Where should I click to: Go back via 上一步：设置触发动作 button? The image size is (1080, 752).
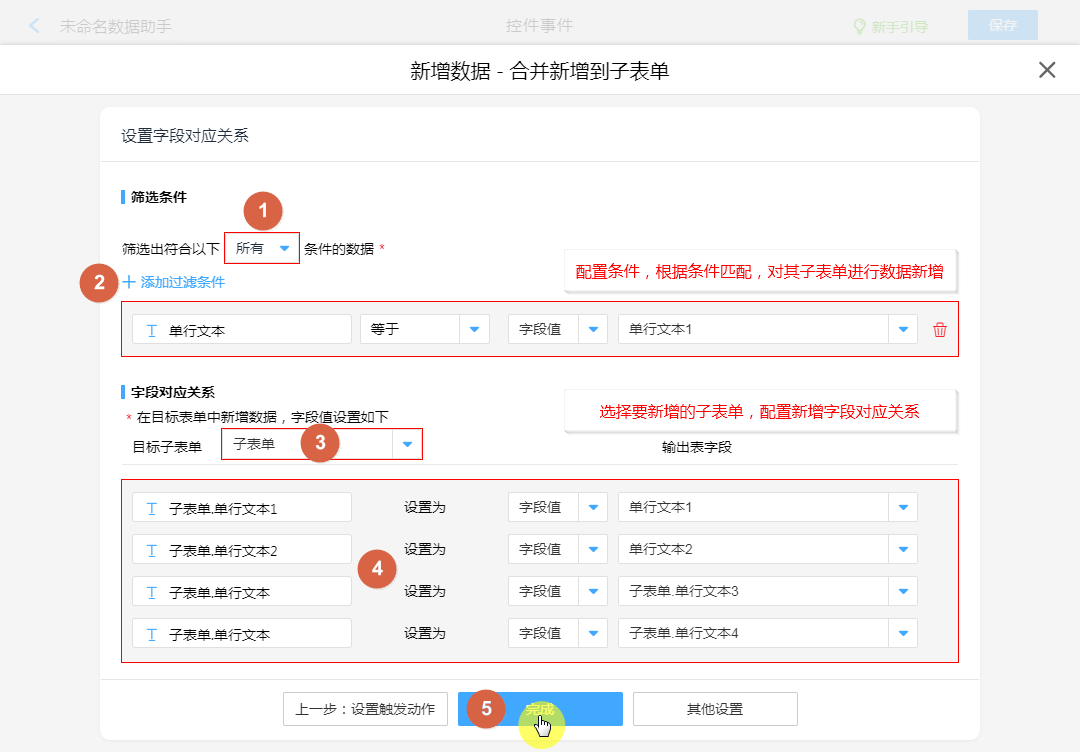(365, 709)
